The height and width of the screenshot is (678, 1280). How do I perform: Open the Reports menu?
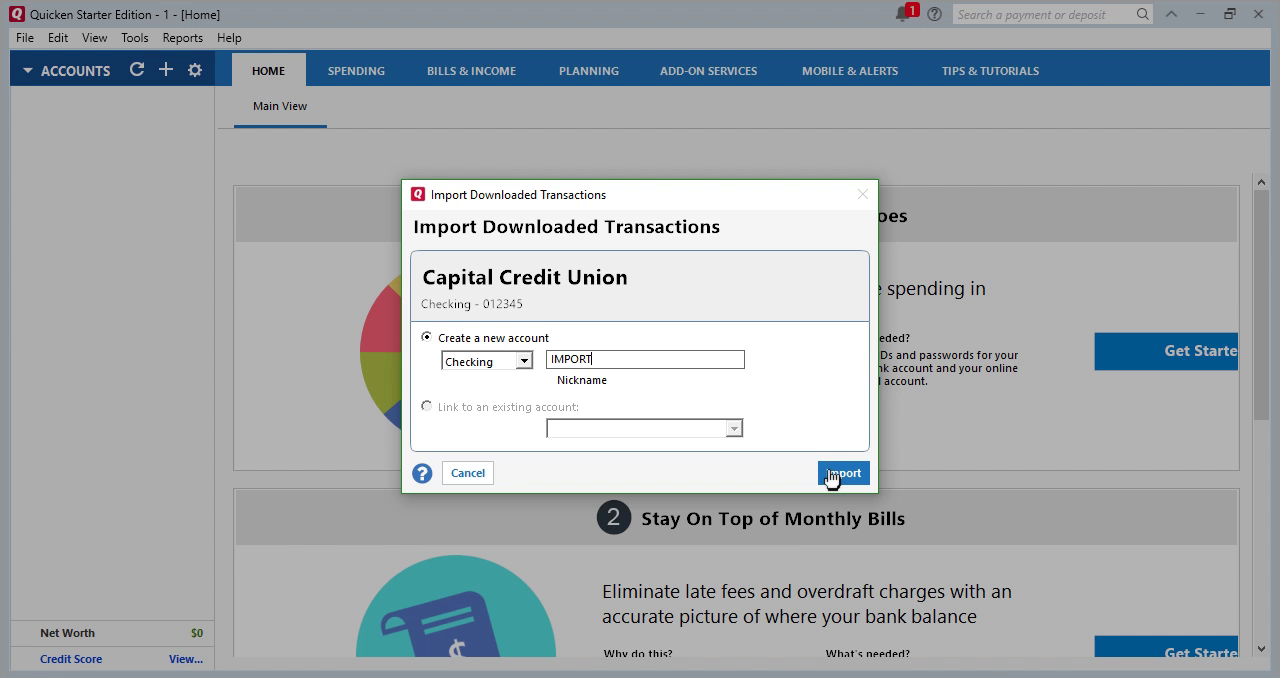[x=183, y=38]
